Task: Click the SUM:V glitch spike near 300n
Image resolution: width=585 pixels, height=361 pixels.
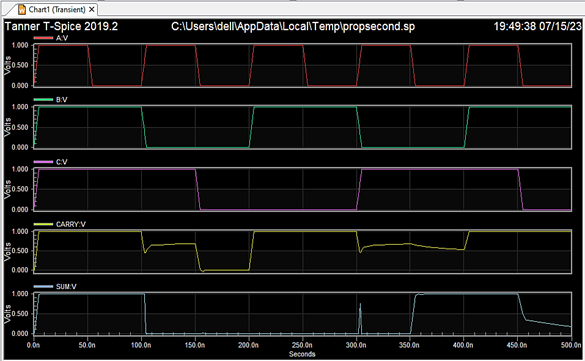Action: 360,318
